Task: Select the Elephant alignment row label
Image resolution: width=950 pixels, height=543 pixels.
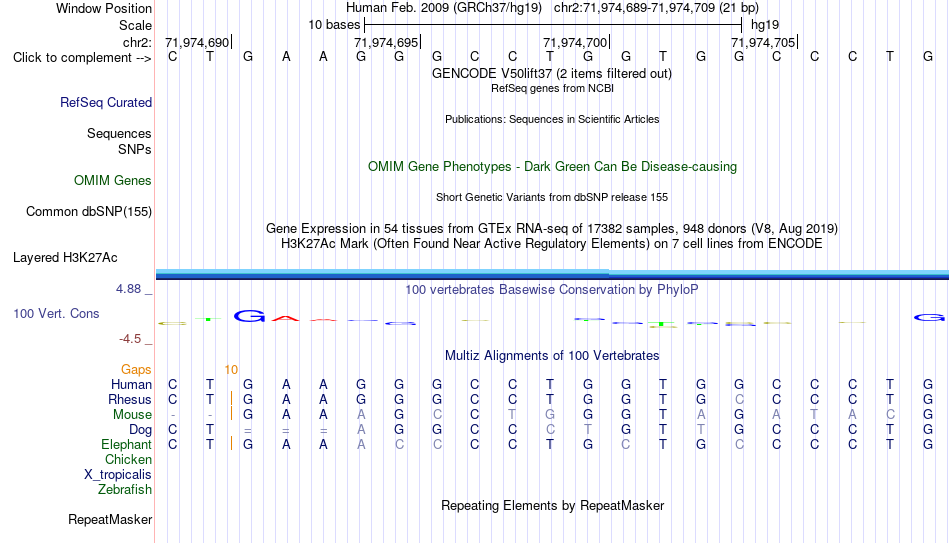Action: (126, 445)
